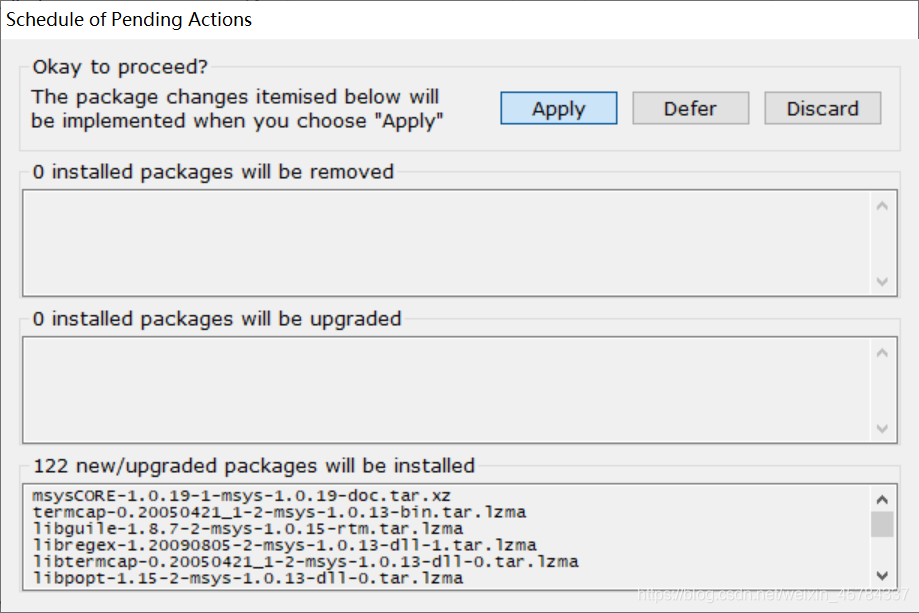Image resolution: width=919 pixels, height=613 pixels.
Task: Choose Defer to postpone changes
Action: (690, 108)
